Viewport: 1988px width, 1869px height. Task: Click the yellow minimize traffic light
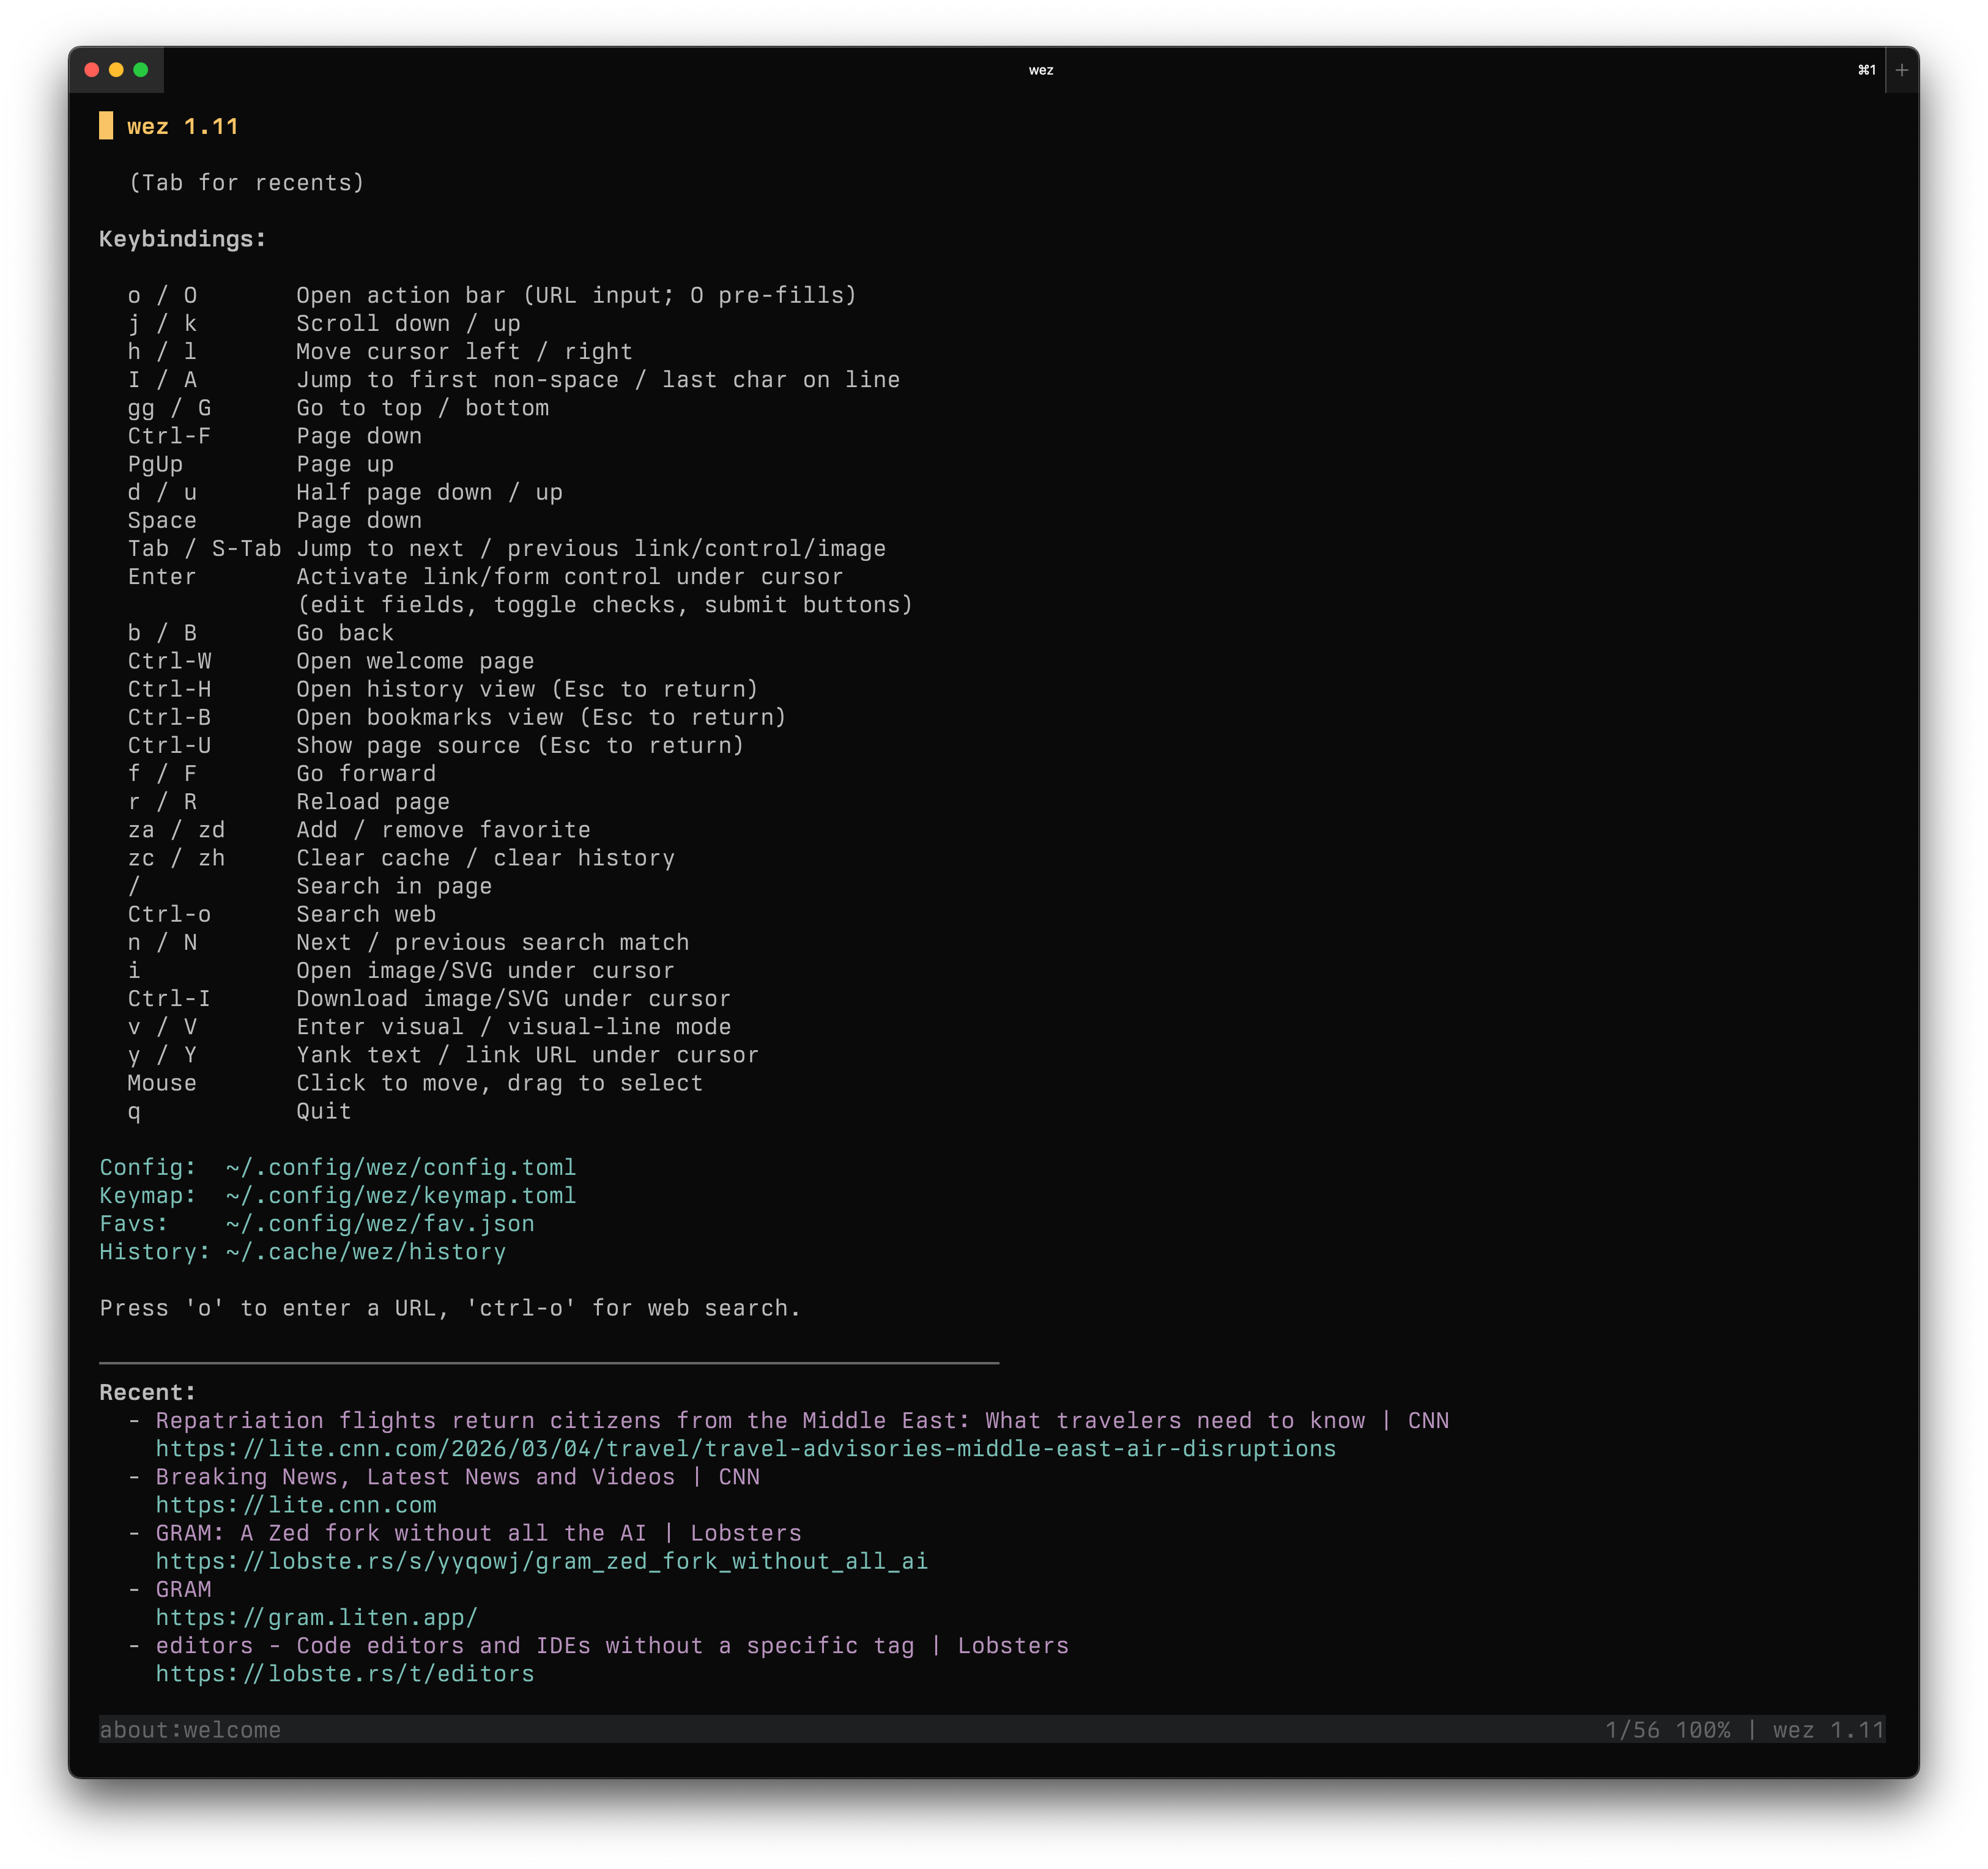pyautogui.click(x=117, y=70)
